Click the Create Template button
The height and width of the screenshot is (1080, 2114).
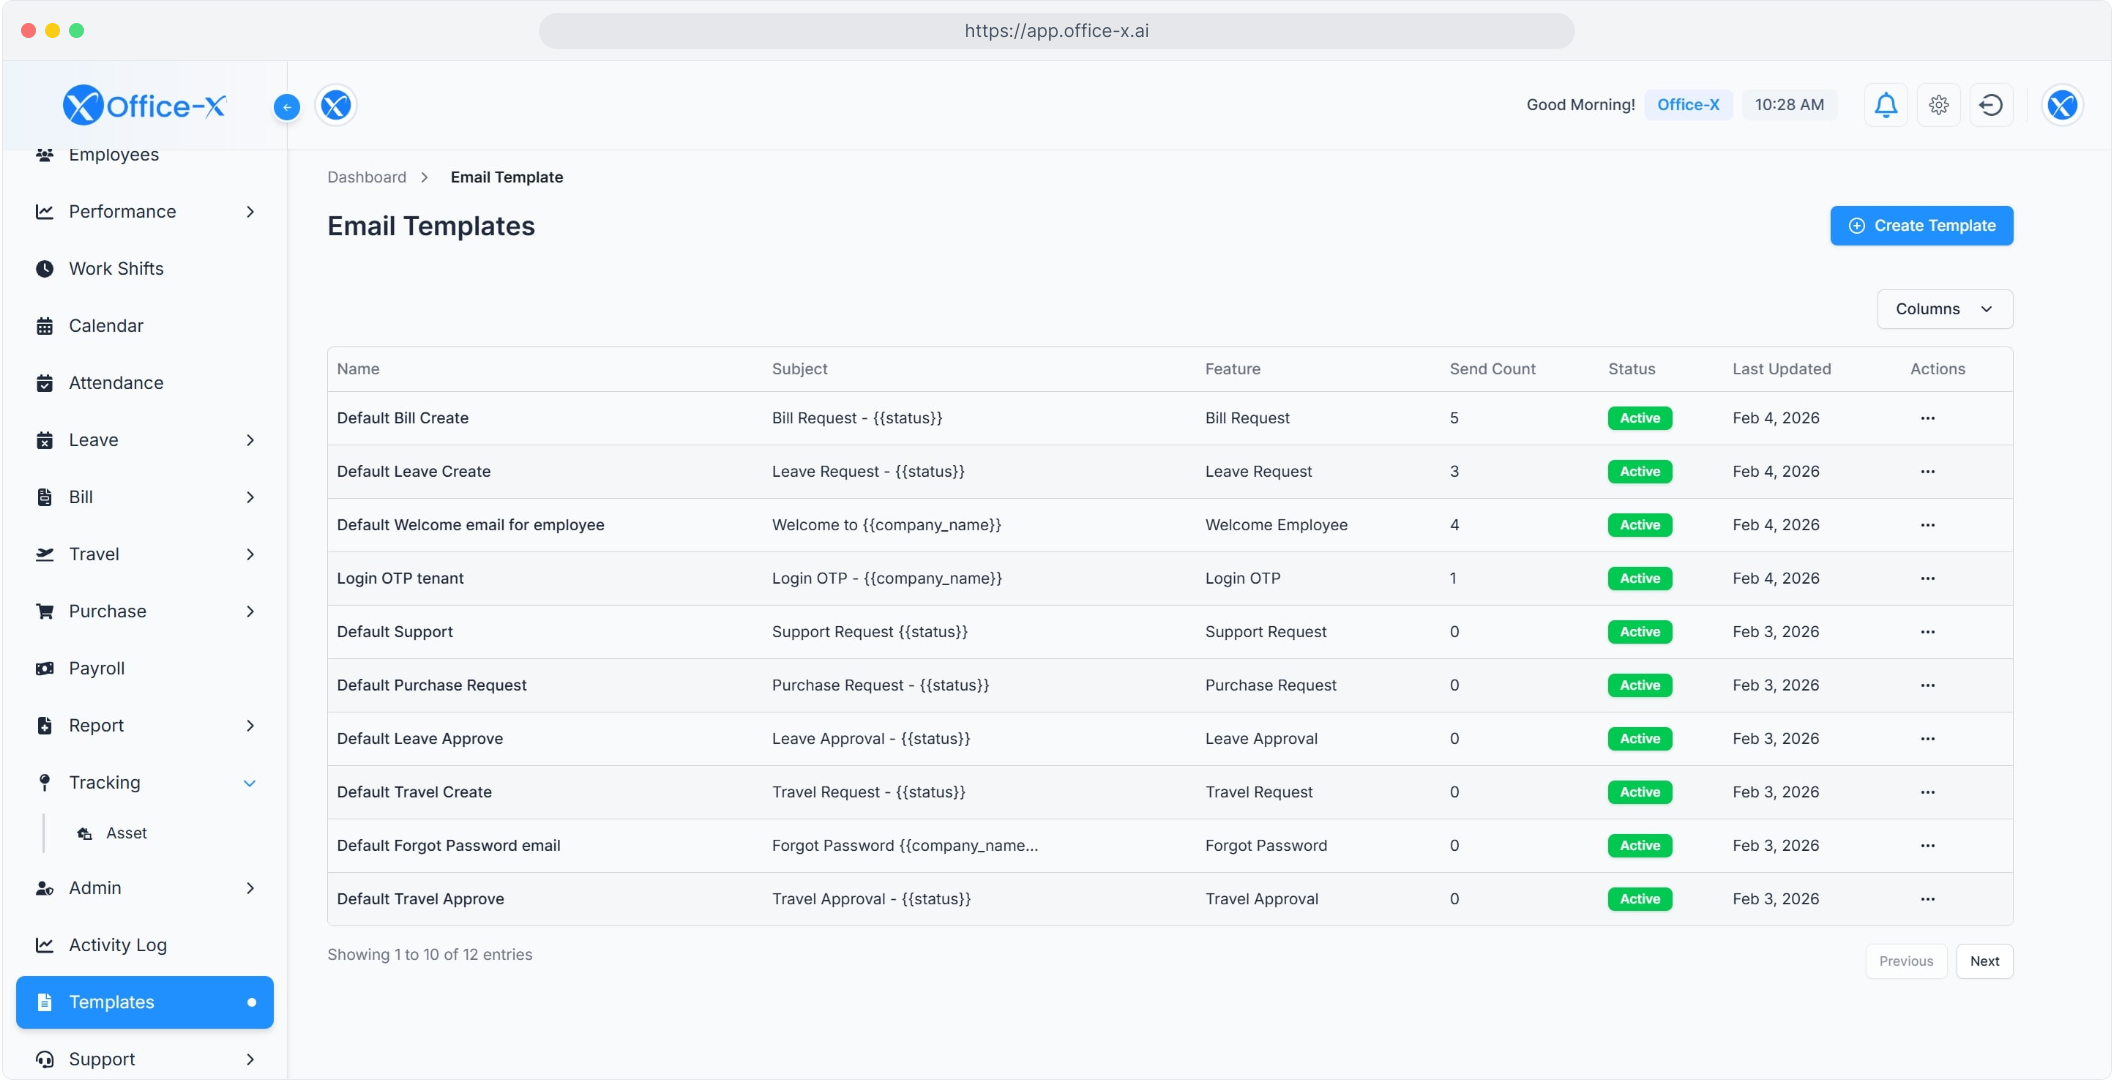(x=1921, y=226)
